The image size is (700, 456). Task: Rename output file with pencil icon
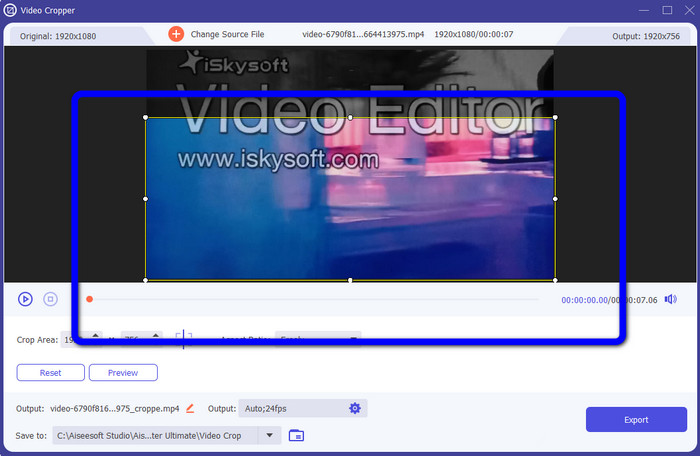click(x=190, y=408)
